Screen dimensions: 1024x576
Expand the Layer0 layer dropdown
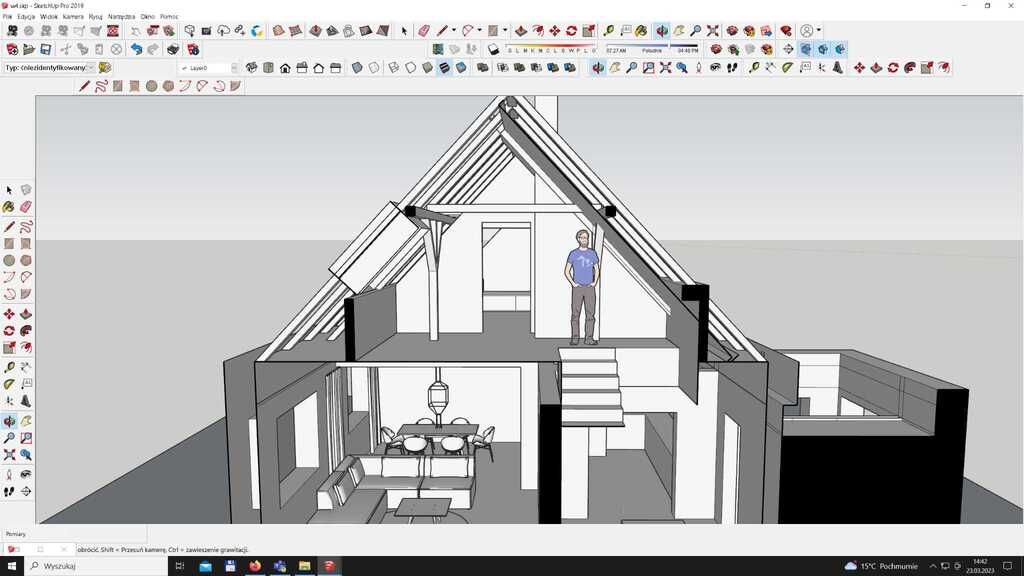(x=234, y=68)
